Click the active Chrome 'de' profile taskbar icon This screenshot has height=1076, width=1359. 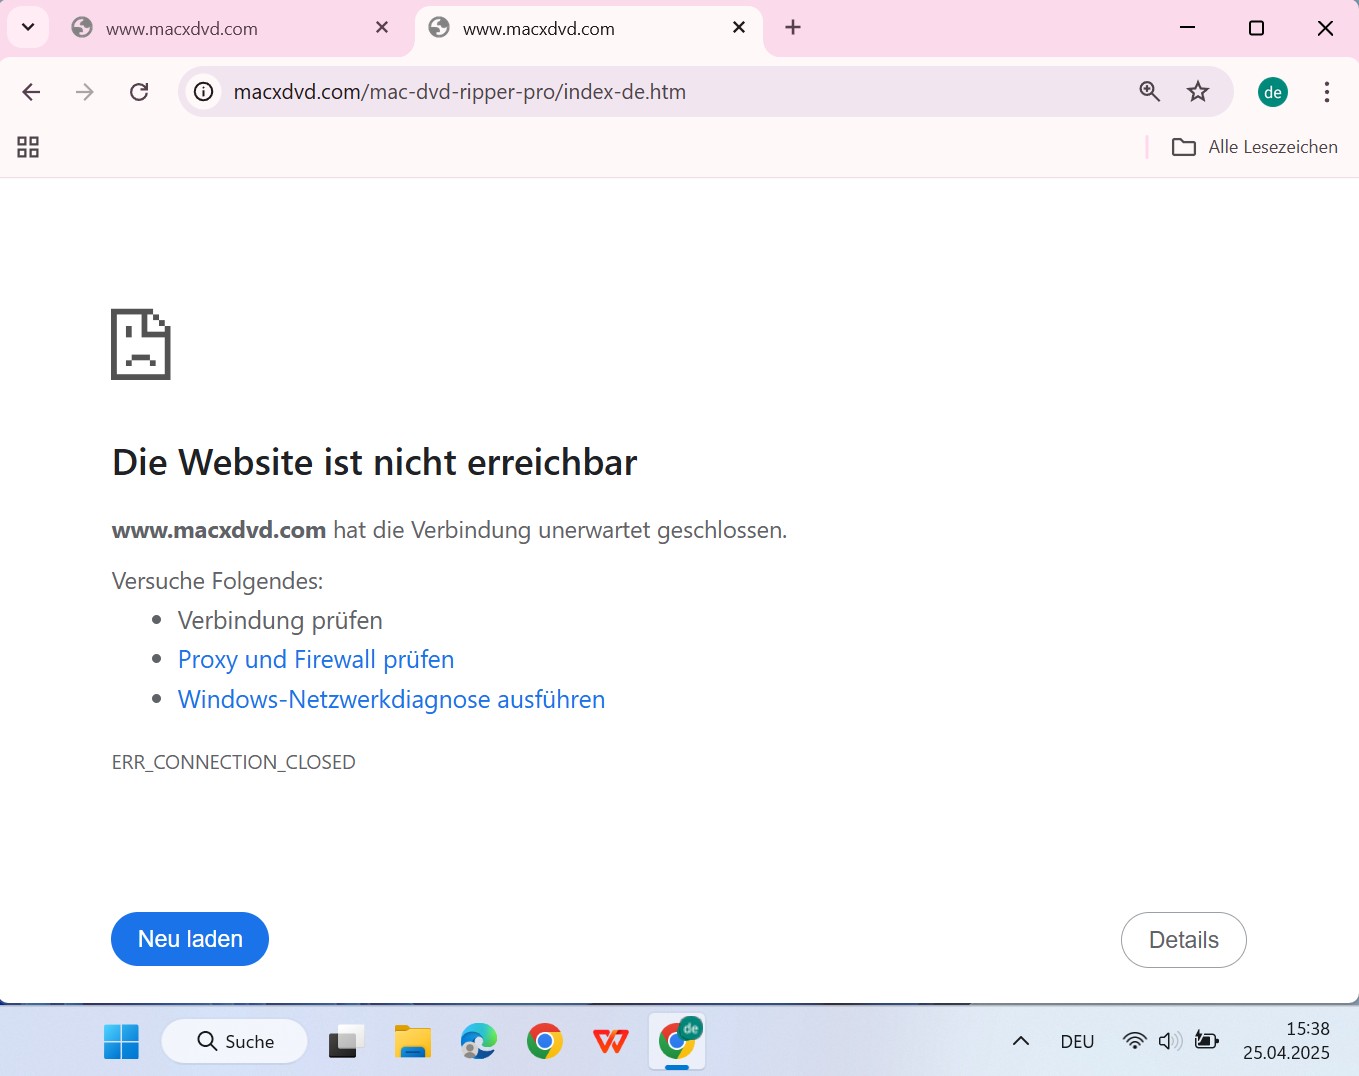pyautogui.click(x=677, y=1042)
